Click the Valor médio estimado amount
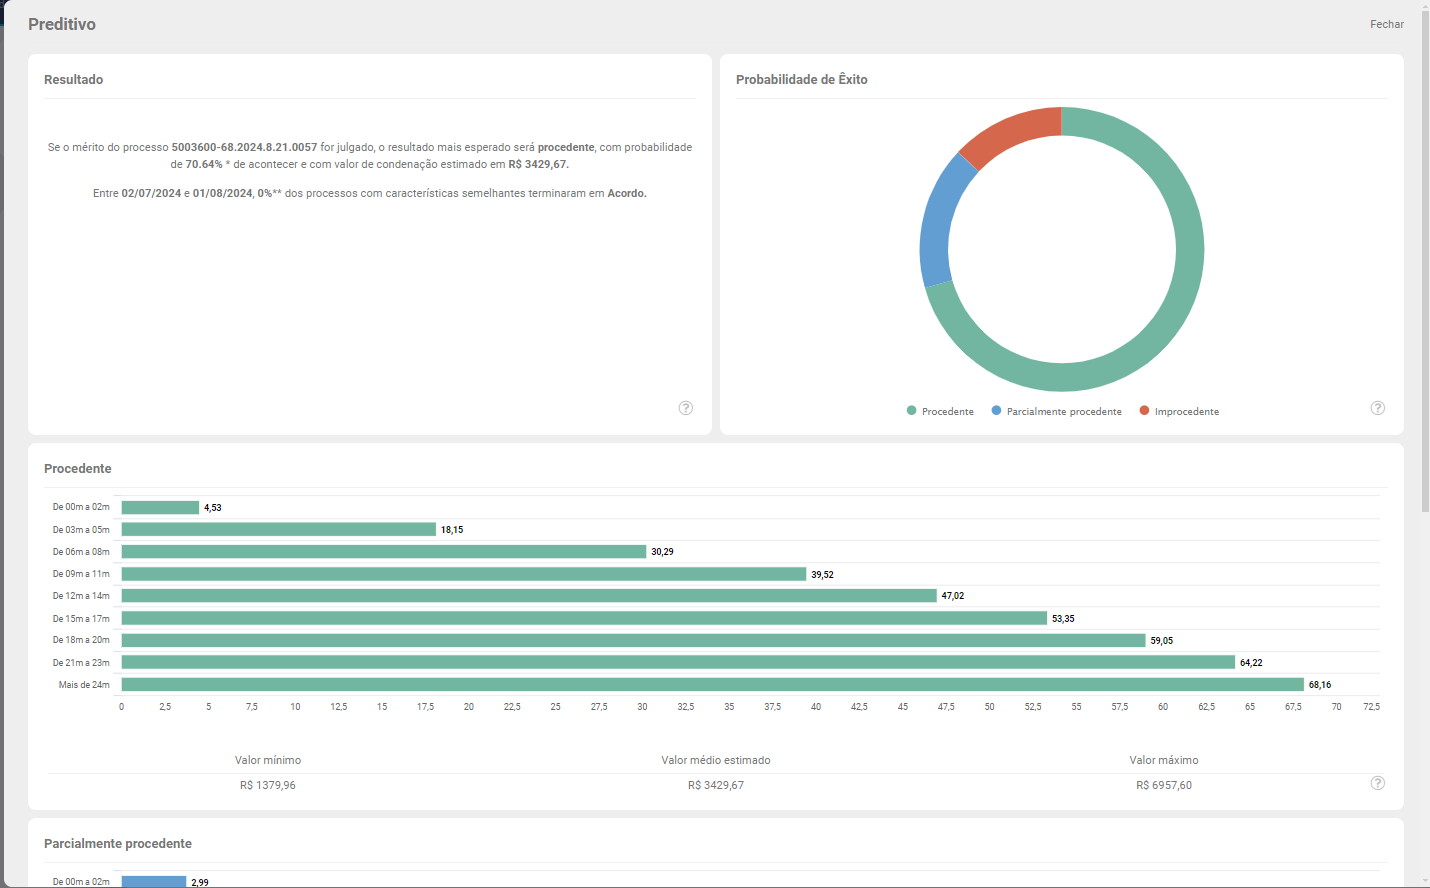 (716, 785)
